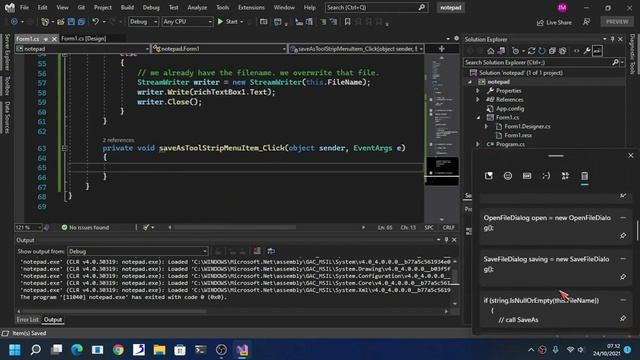Select App.config in Solution Explorer

pos(510,109)
